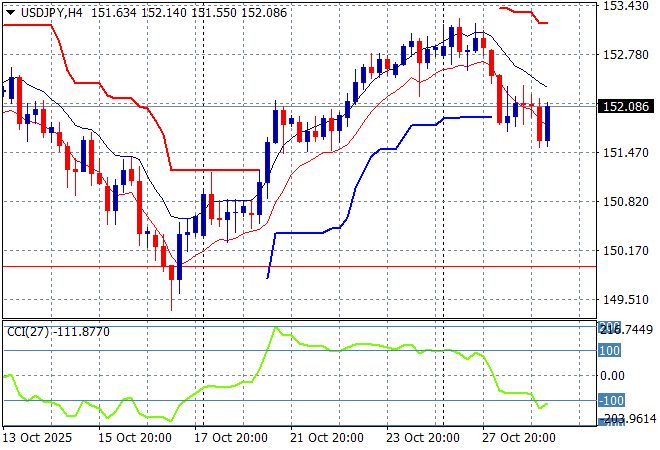Select the 150.170 price axis label
The width and height of the screenshot is (660, 450).
(626, 251)
